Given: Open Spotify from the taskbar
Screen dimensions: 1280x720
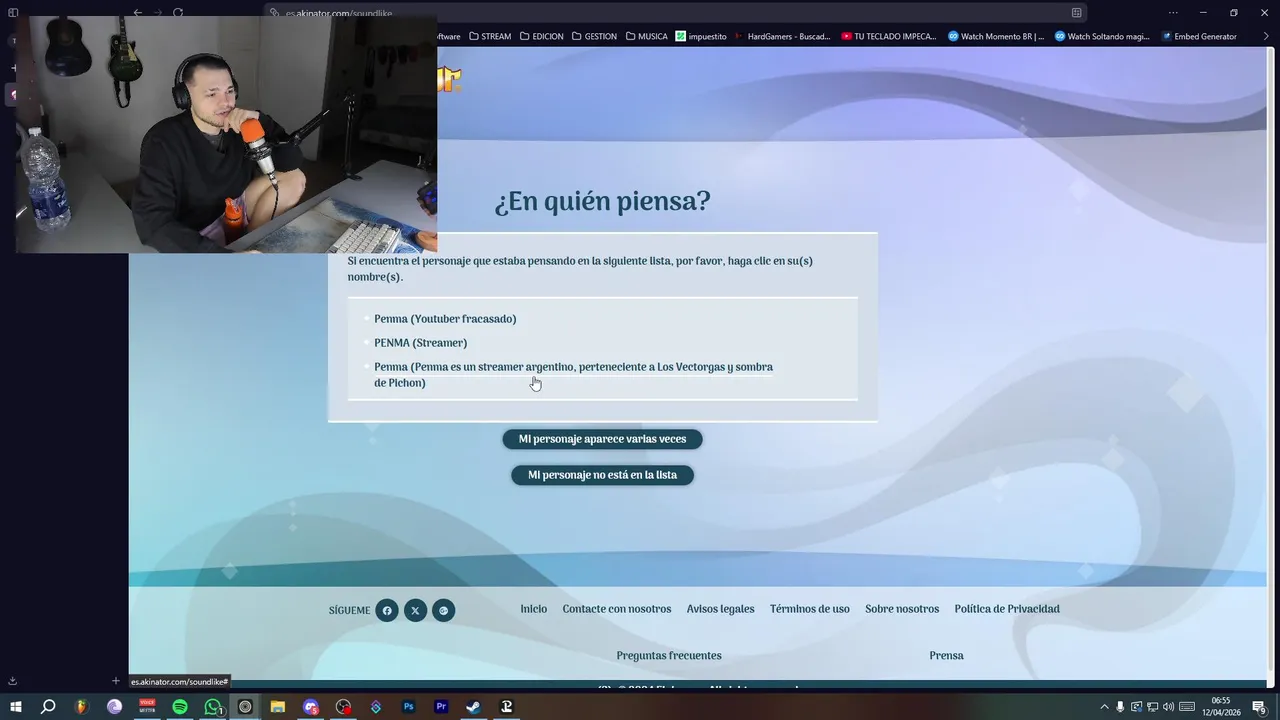Looking at the screenshot, I should coord(180,707).
